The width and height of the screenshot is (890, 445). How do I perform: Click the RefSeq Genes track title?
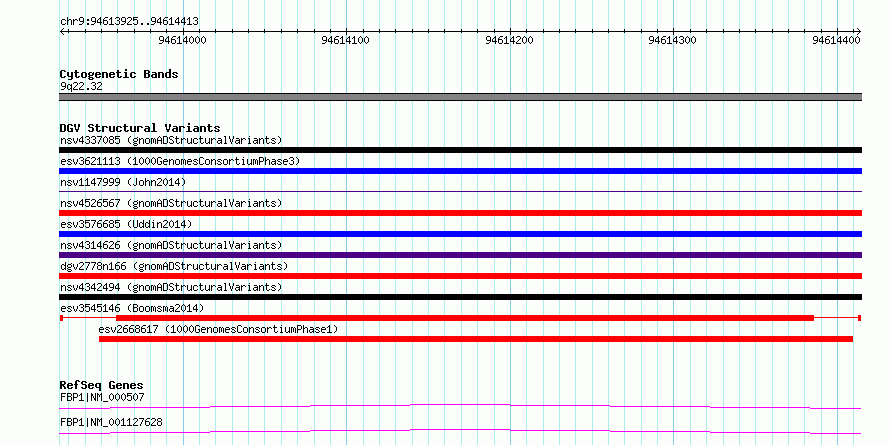coord(101,386)
